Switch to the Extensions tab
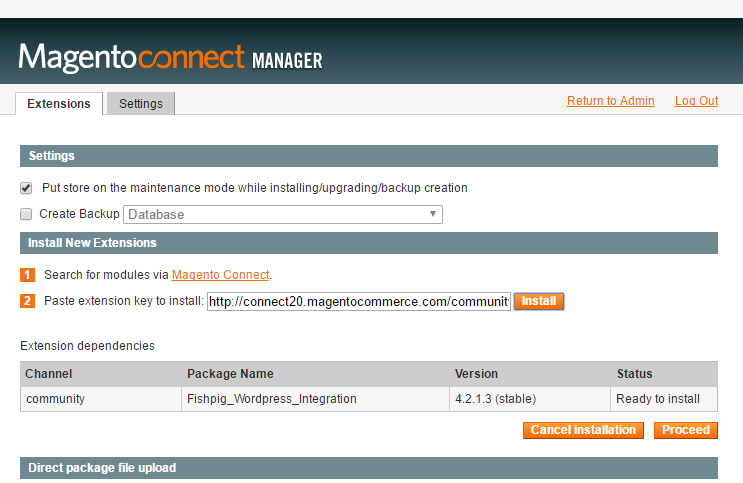743x483 pixels. pos(59,103)
